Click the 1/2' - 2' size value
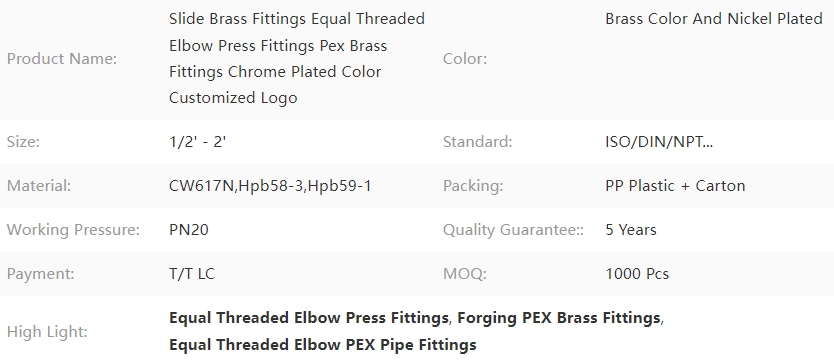 click(x=197, y=142)
